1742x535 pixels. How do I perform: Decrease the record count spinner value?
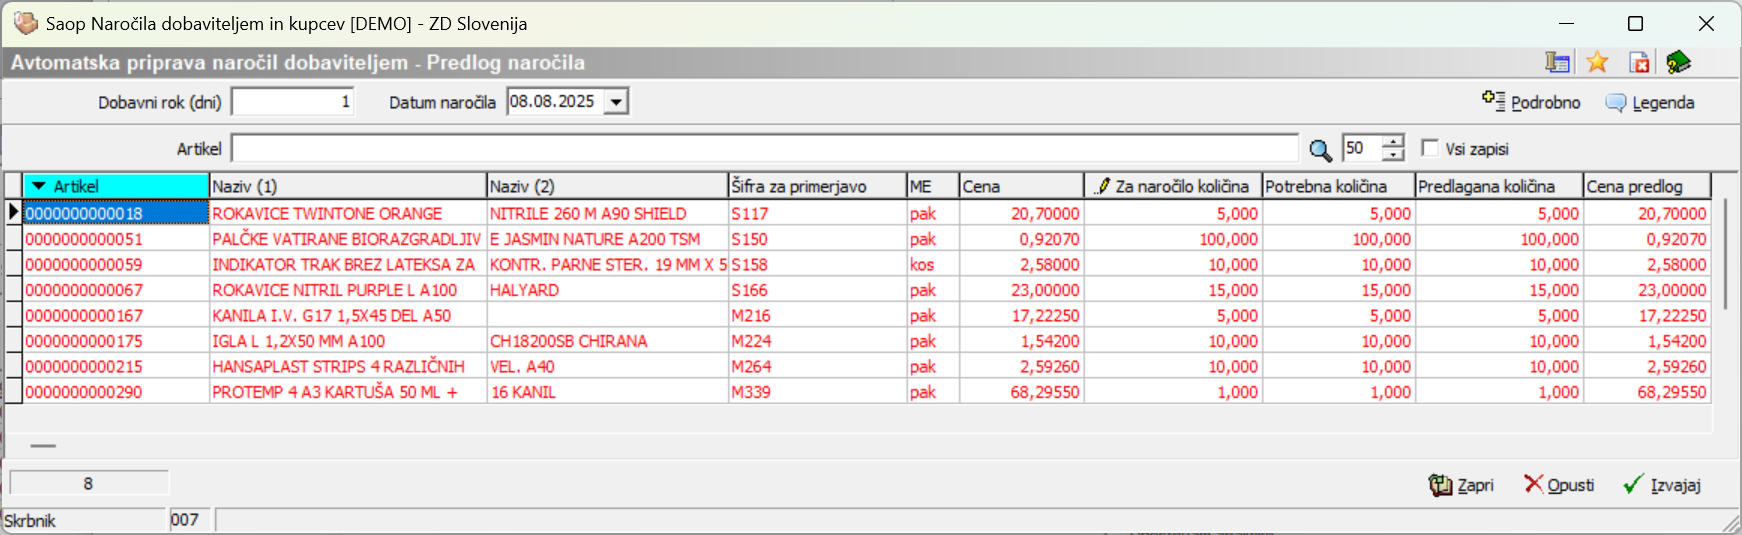click(1393, 155)
